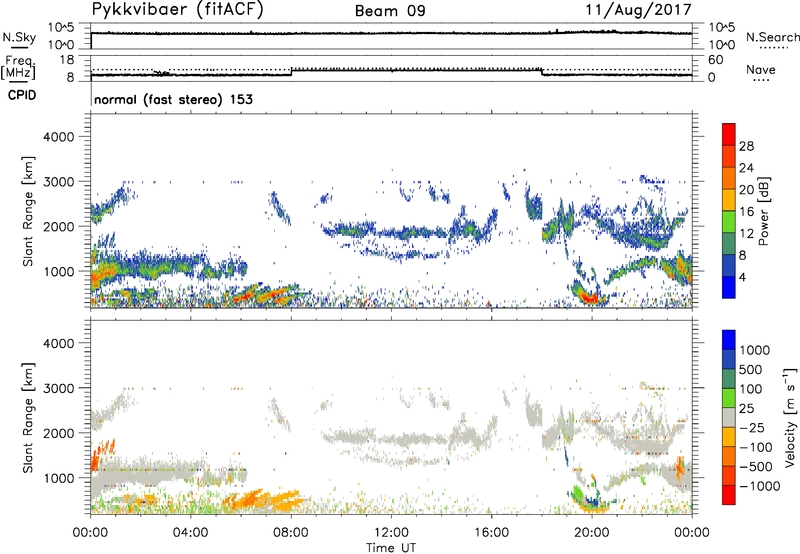Viewport: 800px width, 554px height.
Task: Click the 1000 range tick in velocity panel
Action: point(58,478)
